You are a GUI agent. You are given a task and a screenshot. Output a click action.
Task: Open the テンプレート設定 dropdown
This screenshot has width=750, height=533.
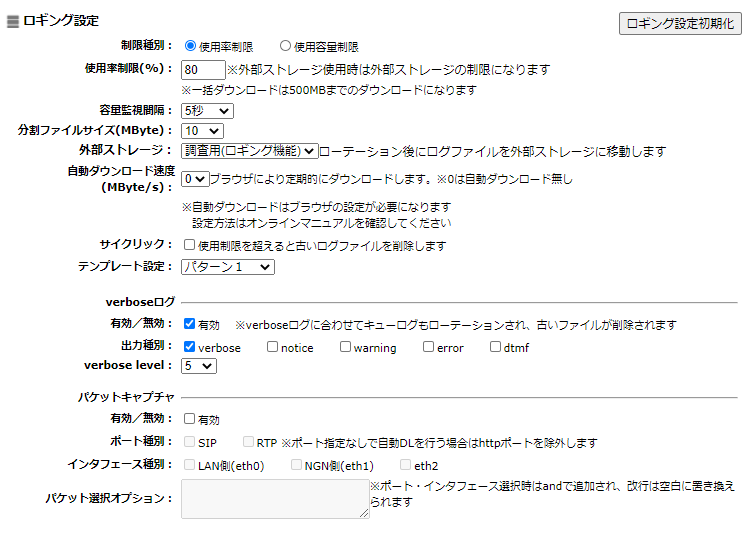pos(228,267)
